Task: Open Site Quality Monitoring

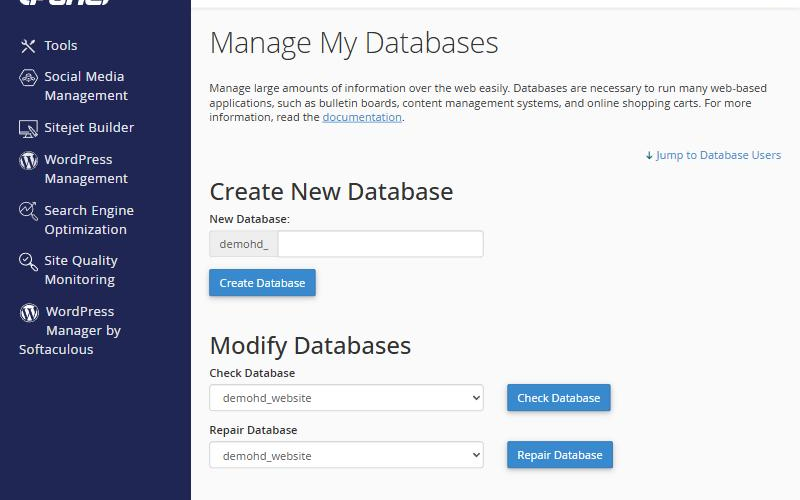Action: (x=81, y=270)
